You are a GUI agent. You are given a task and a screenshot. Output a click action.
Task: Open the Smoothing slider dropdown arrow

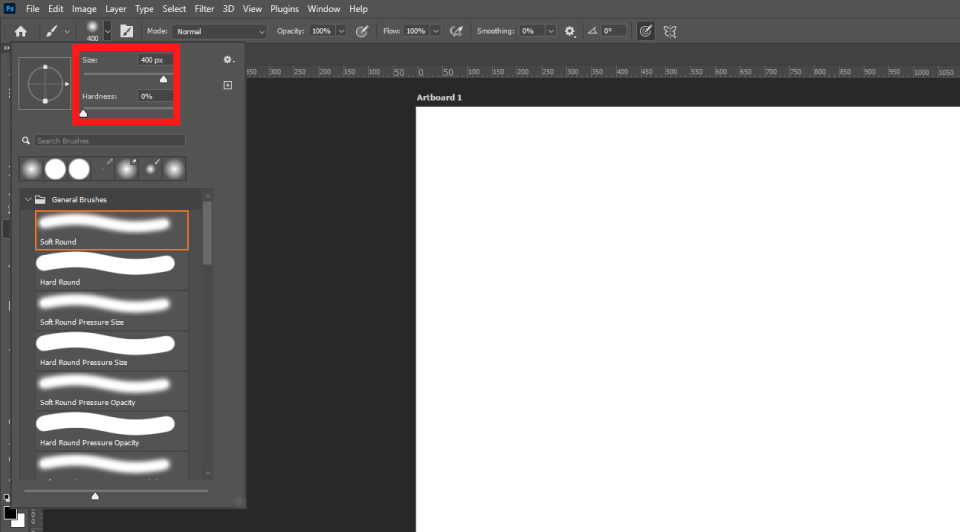click(550, 31)
